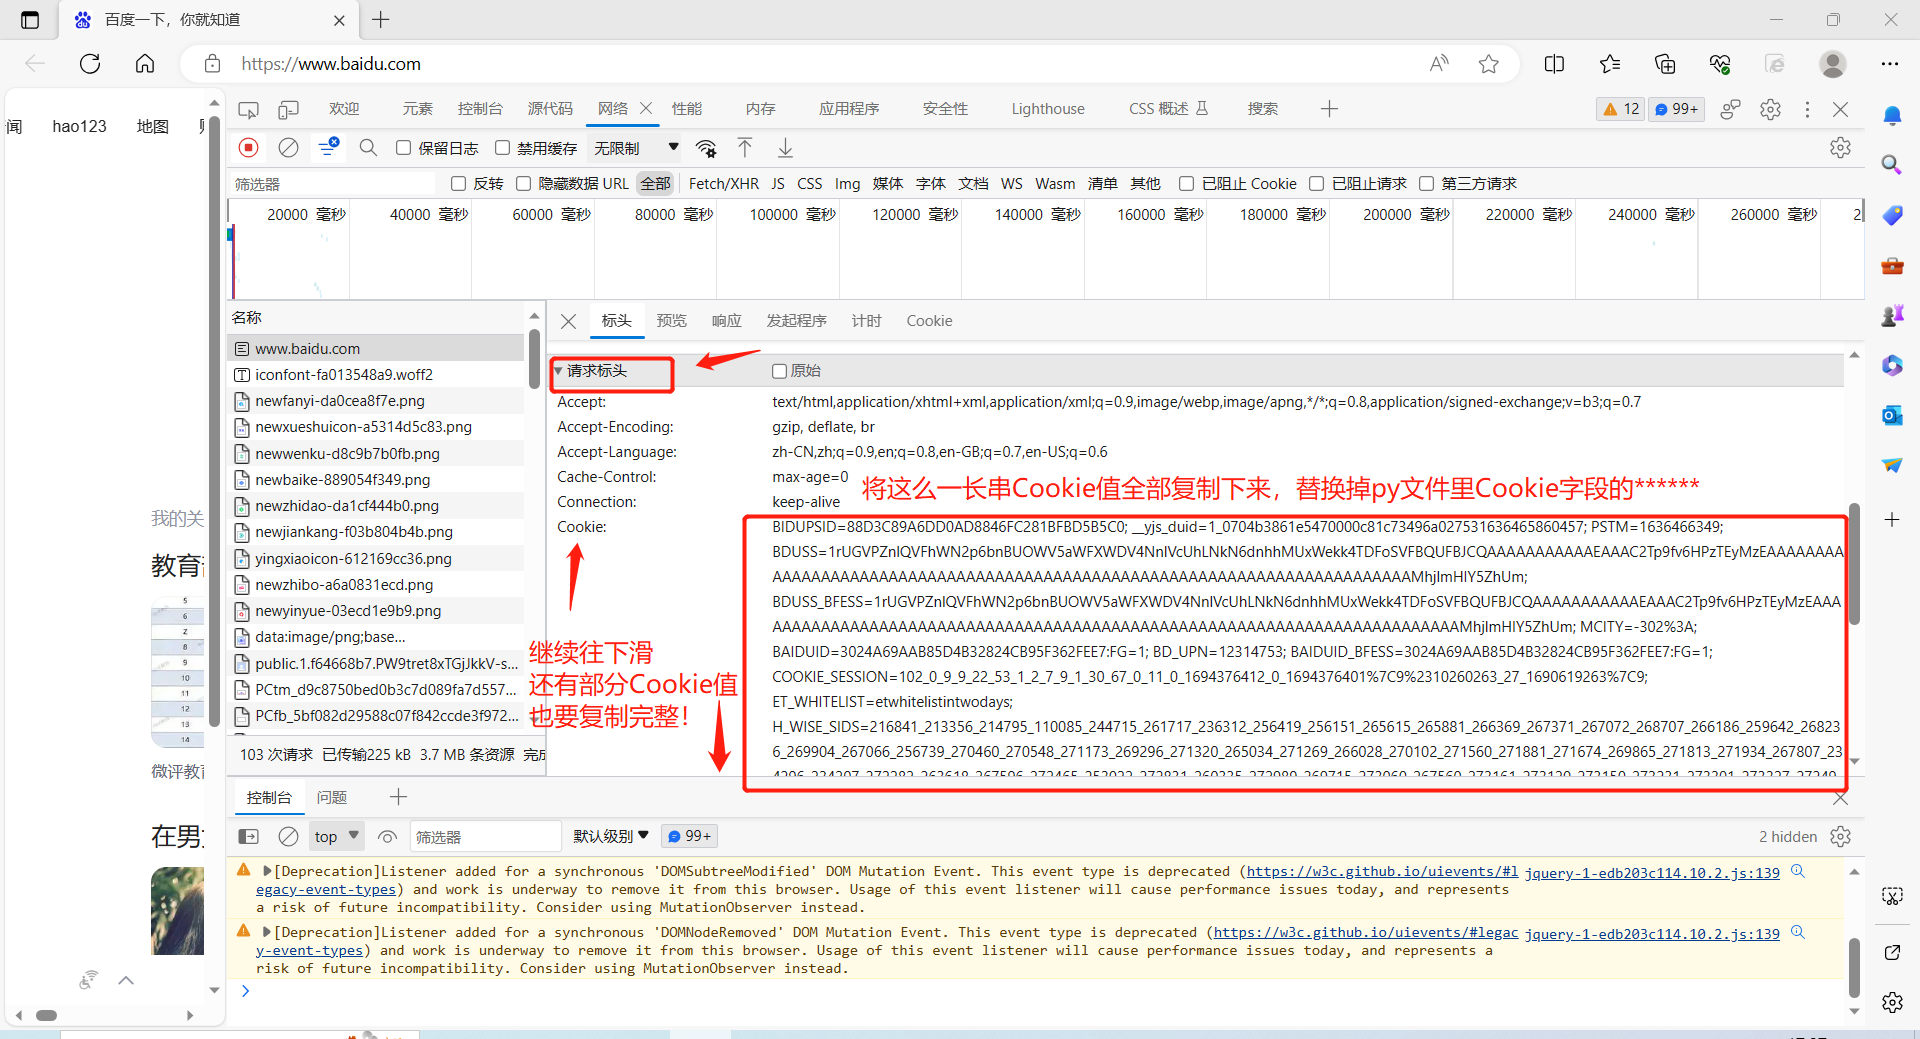The image size is (1920, 1039).
Task: Add a new DevTools tool tab
Action: click(x=1329, y=109)
